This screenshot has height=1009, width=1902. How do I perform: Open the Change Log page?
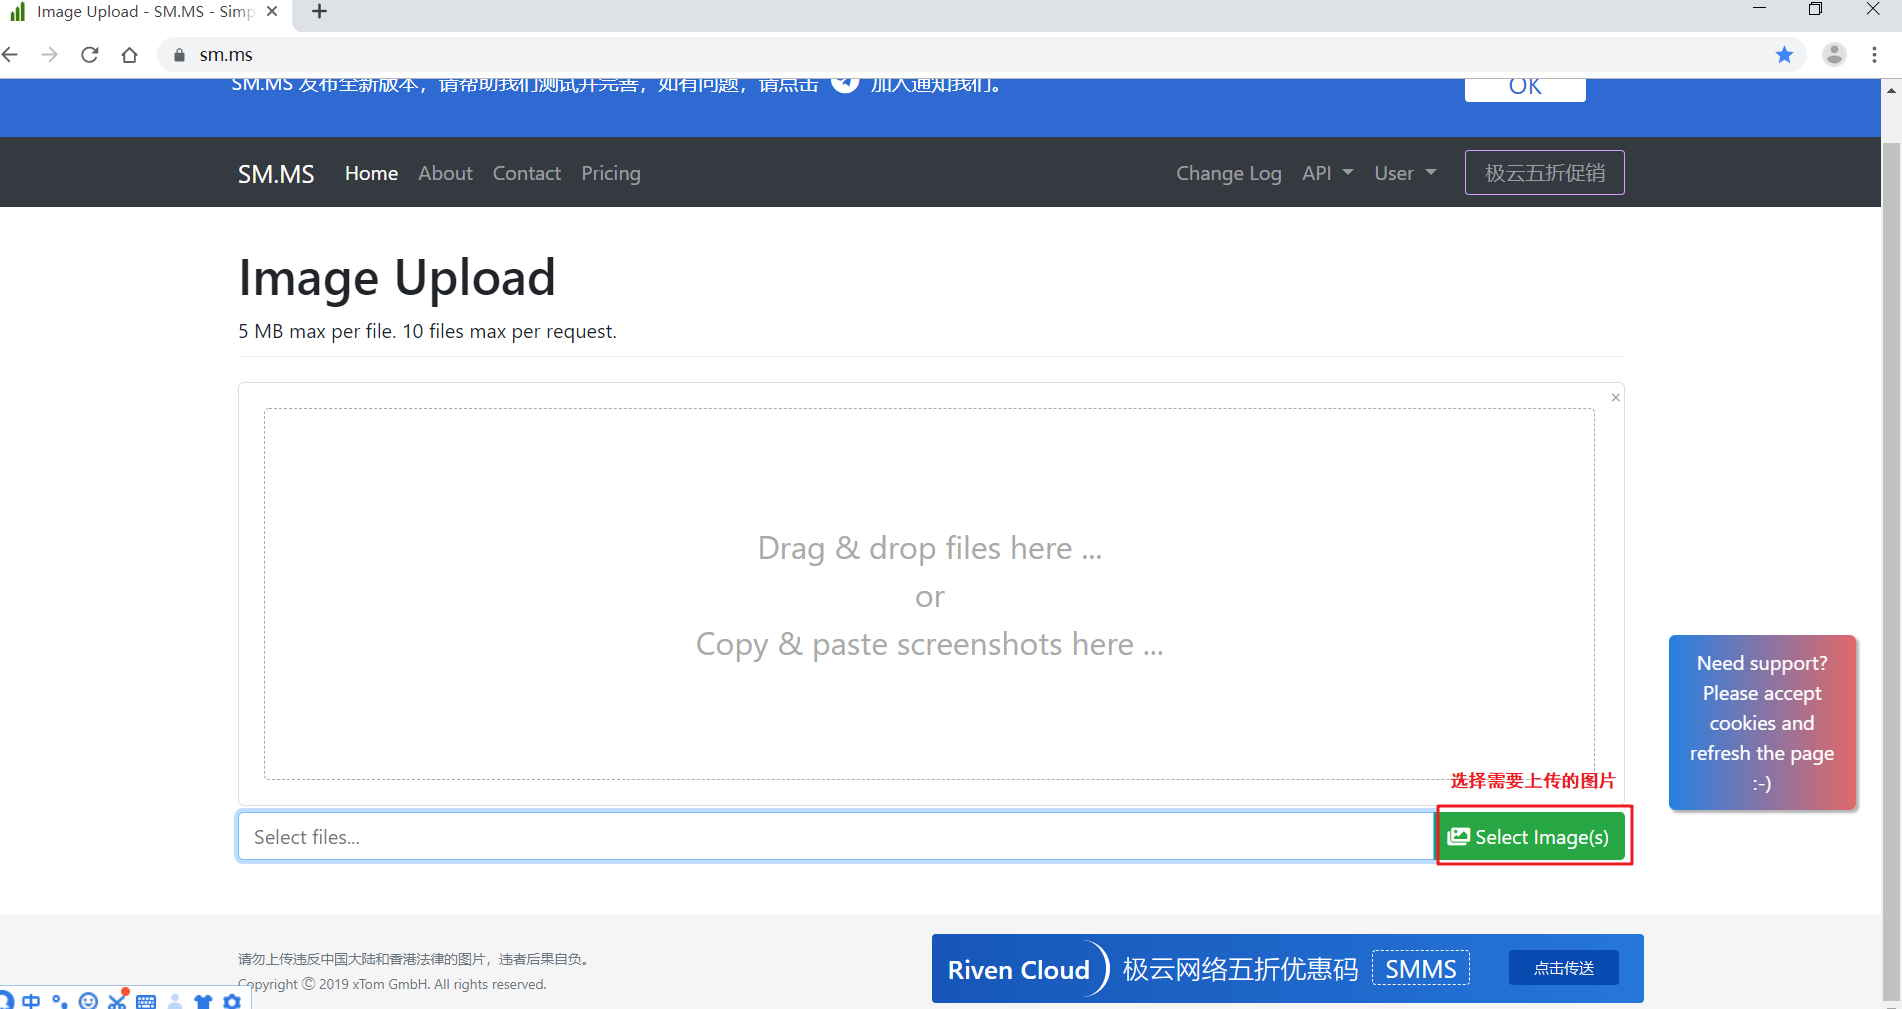pos(1228,173)
